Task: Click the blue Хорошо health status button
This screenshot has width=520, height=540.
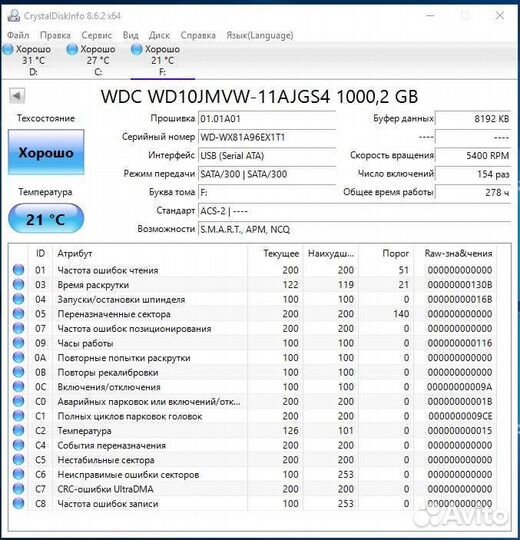Action: coord(46,152)
